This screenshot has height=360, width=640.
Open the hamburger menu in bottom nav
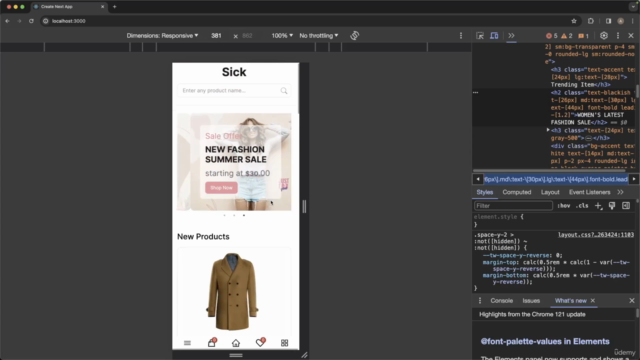click(x=187, y=343)
